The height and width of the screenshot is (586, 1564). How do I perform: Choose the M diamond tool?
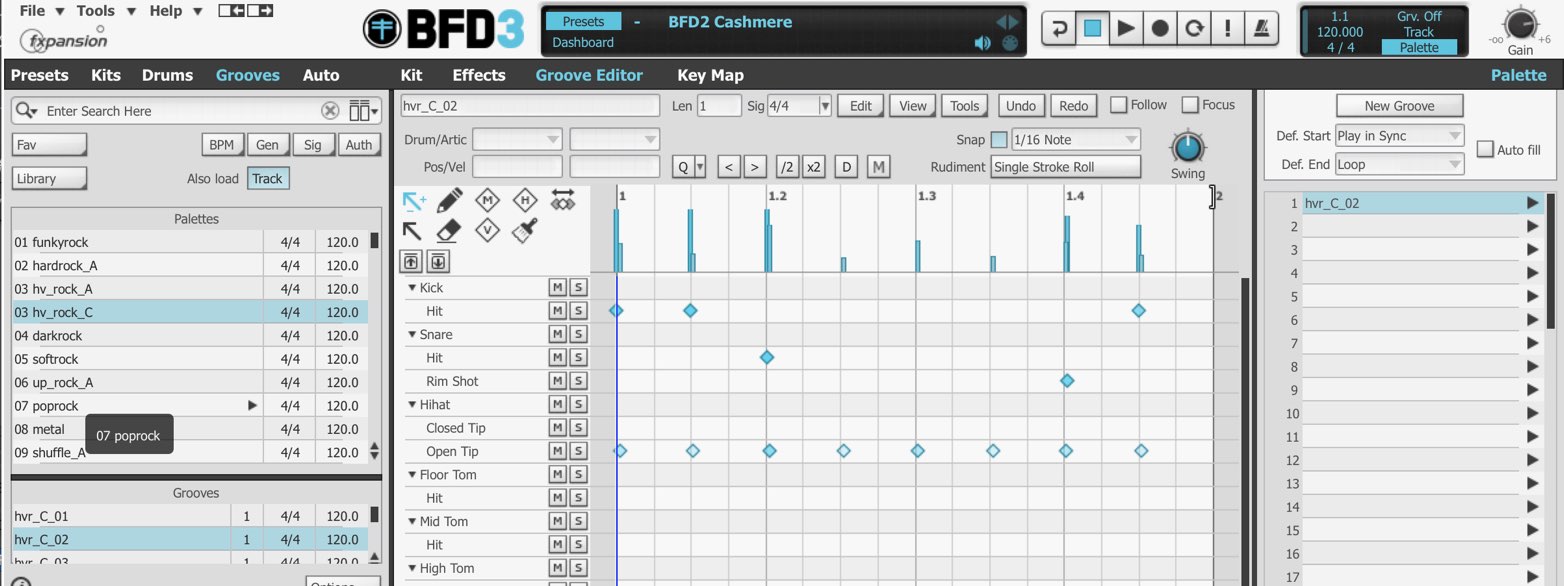(487, 201)
